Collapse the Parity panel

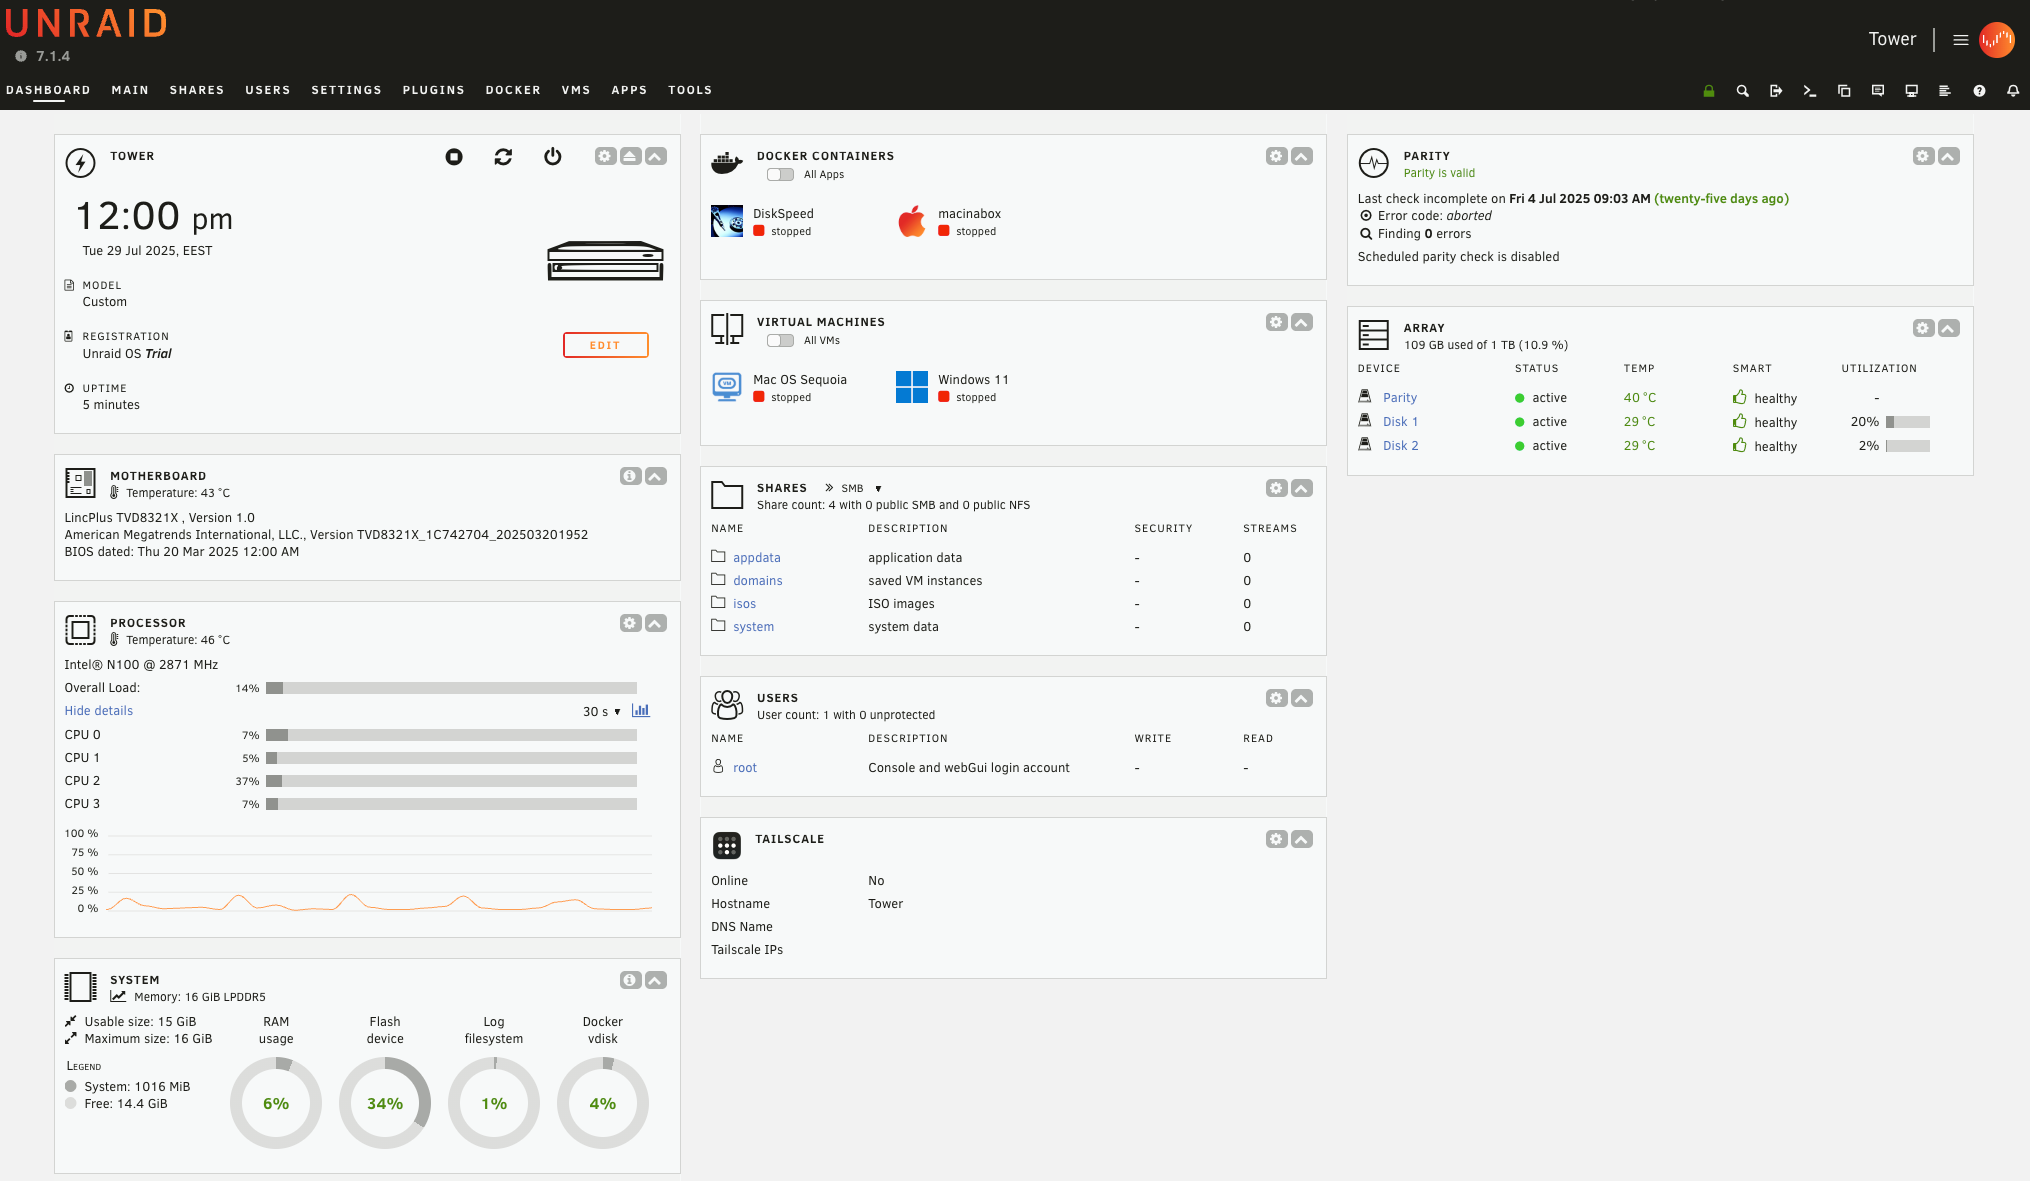[x=1949, y=156]
